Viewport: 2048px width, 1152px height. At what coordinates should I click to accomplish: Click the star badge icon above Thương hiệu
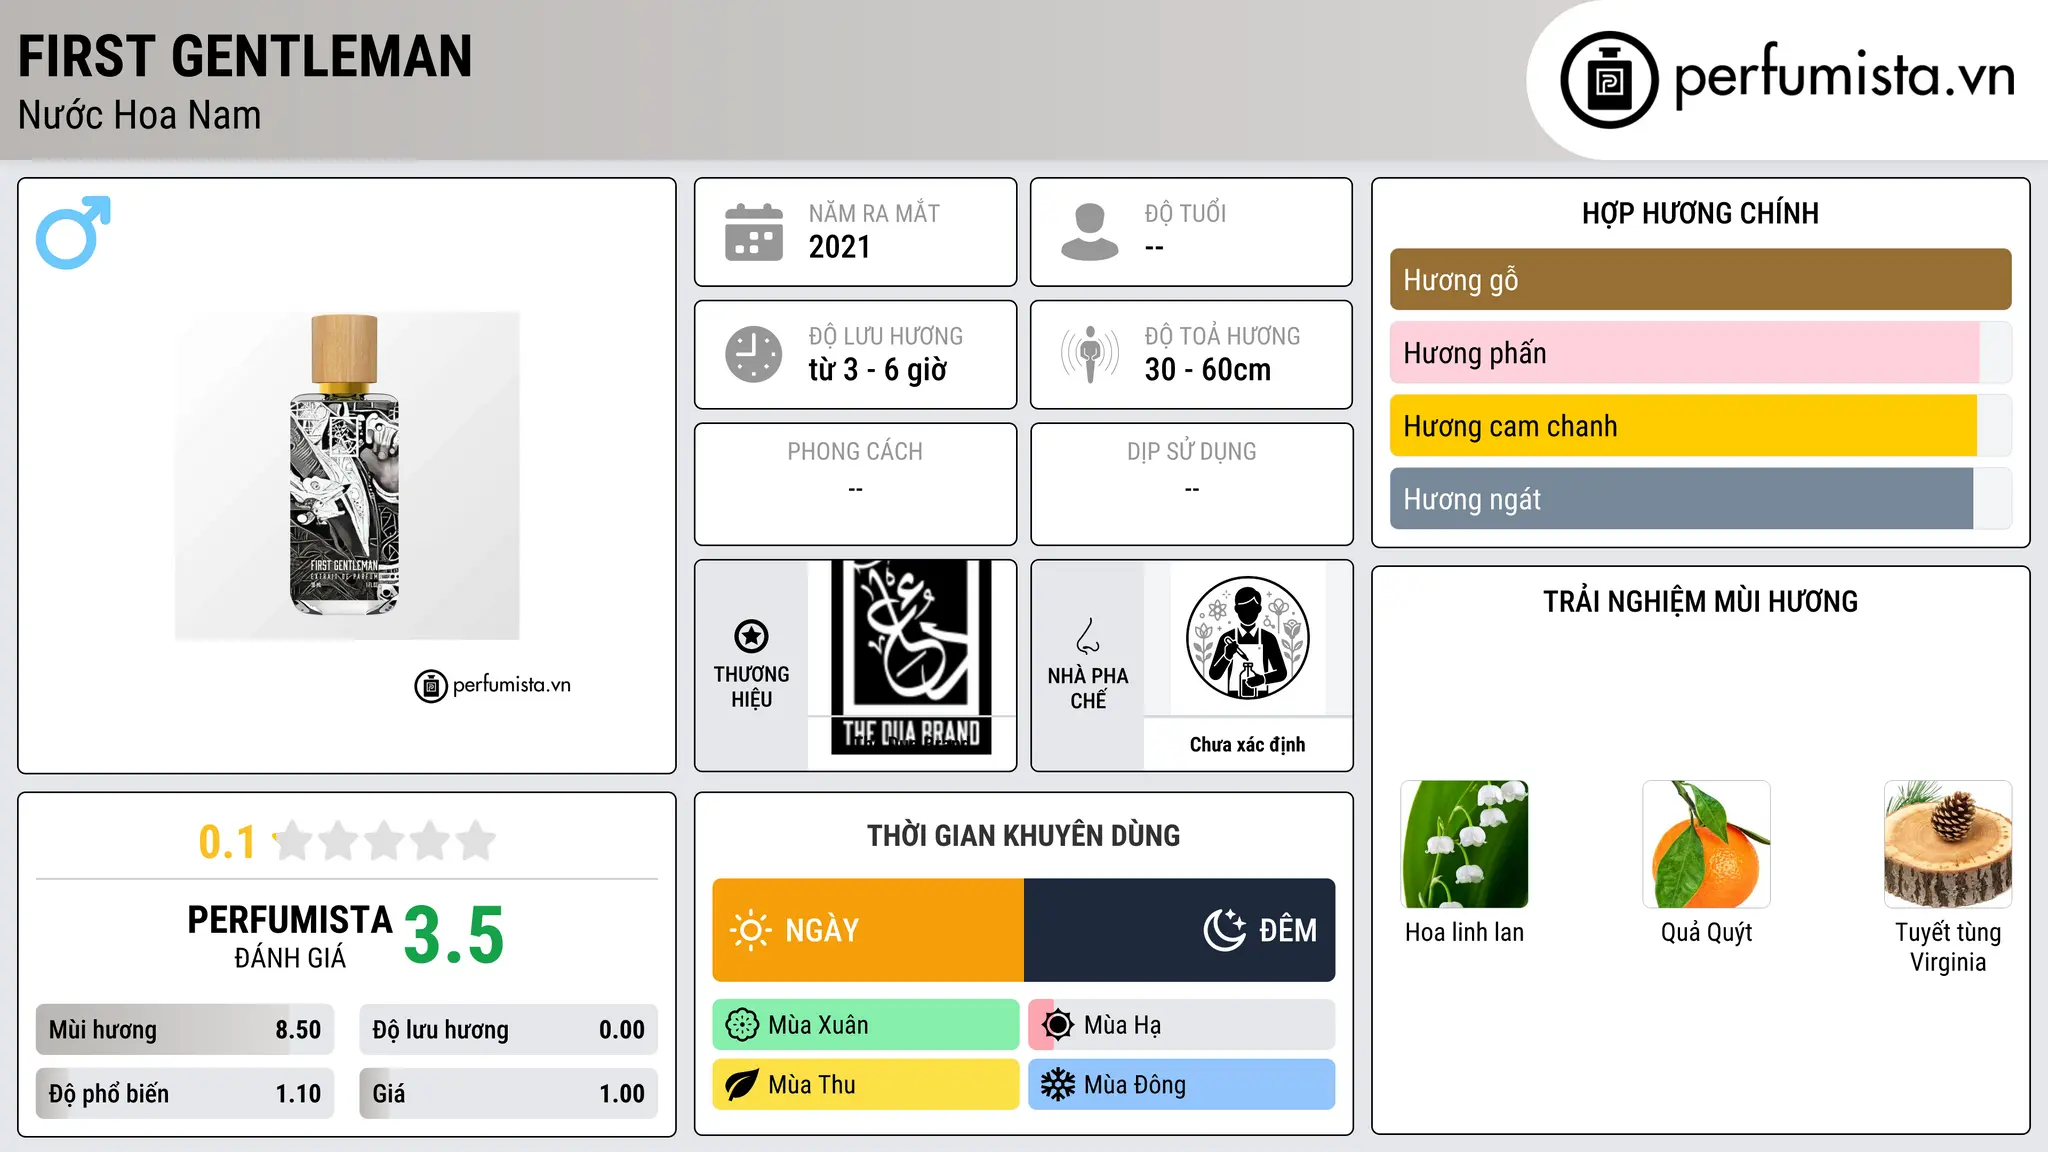point(751,636)
